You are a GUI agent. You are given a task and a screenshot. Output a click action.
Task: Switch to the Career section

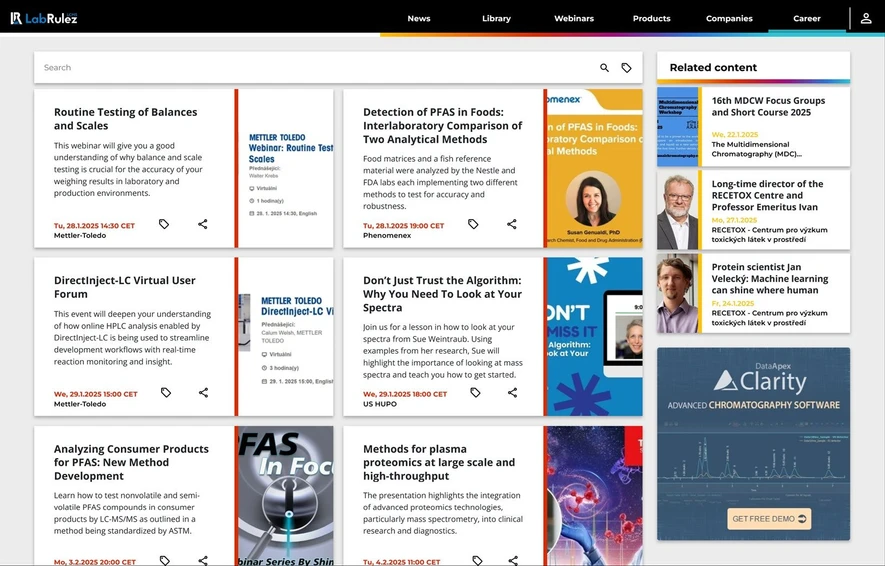[807, 18]
